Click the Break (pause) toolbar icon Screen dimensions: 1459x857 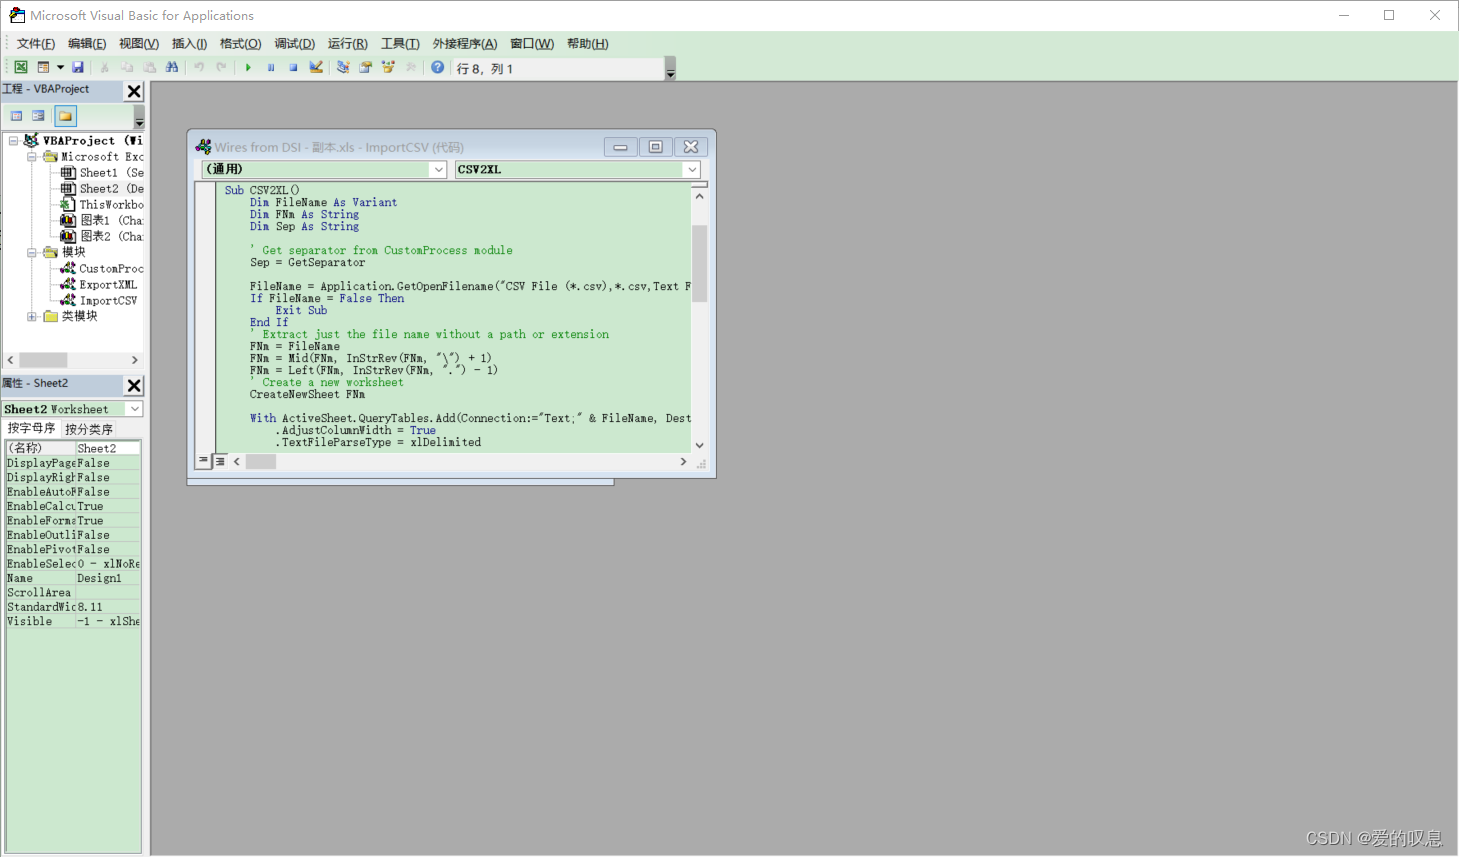coord(271,67)
